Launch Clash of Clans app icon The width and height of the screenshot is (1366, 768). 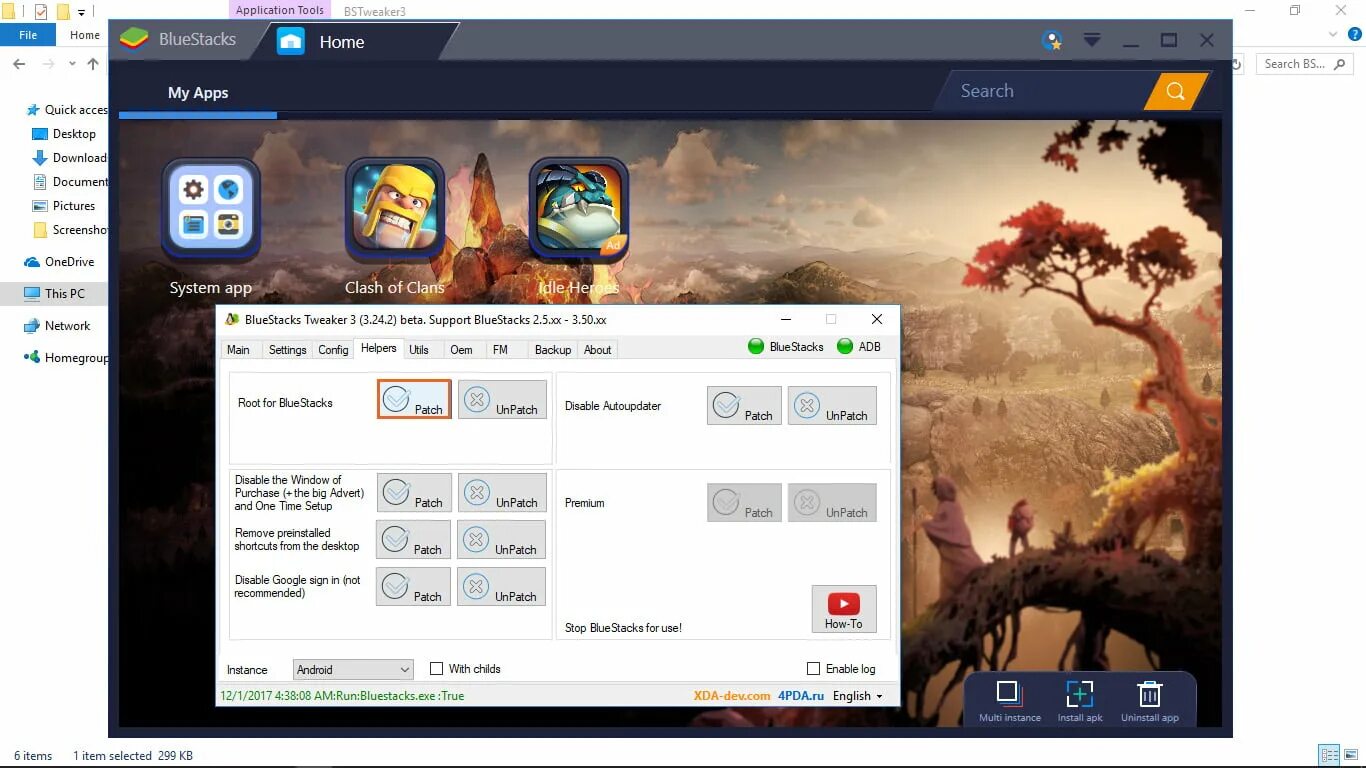(394, 210)
